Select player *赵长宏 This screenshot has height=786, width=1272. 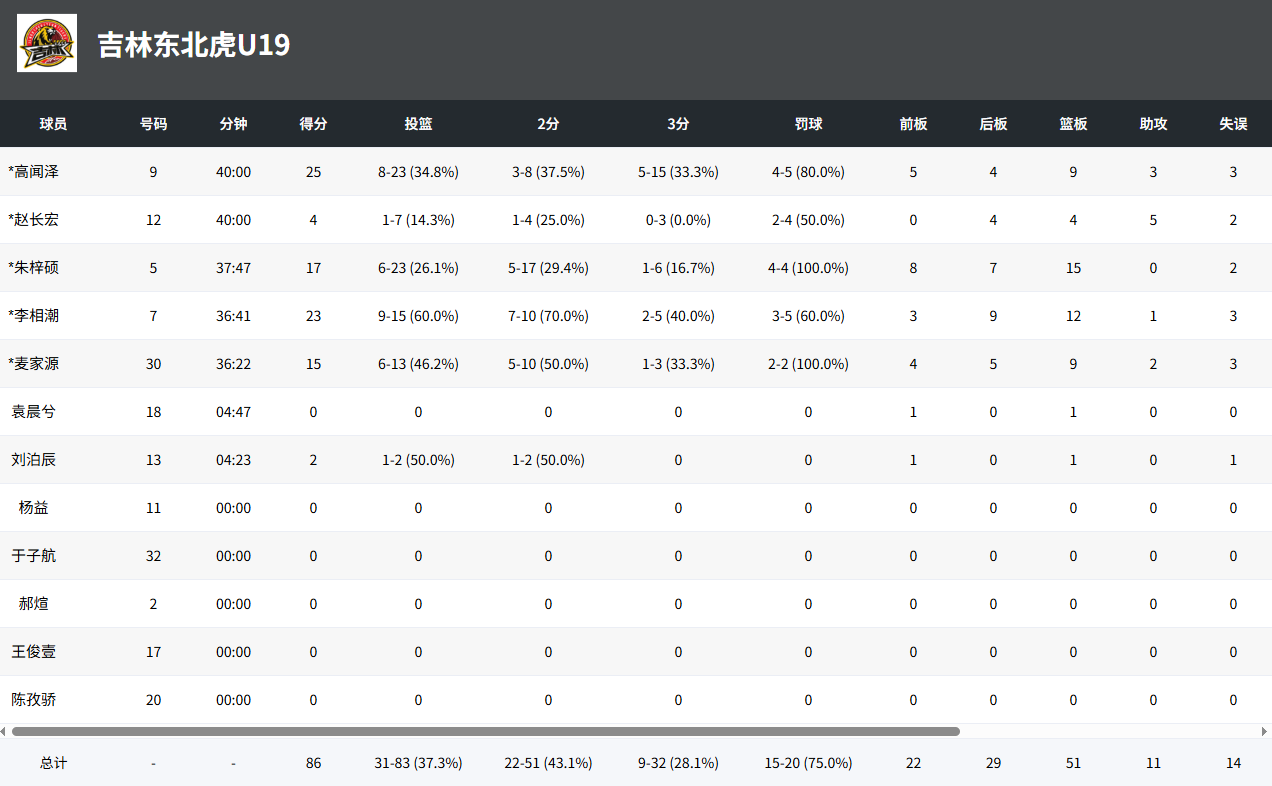(34, 220)
